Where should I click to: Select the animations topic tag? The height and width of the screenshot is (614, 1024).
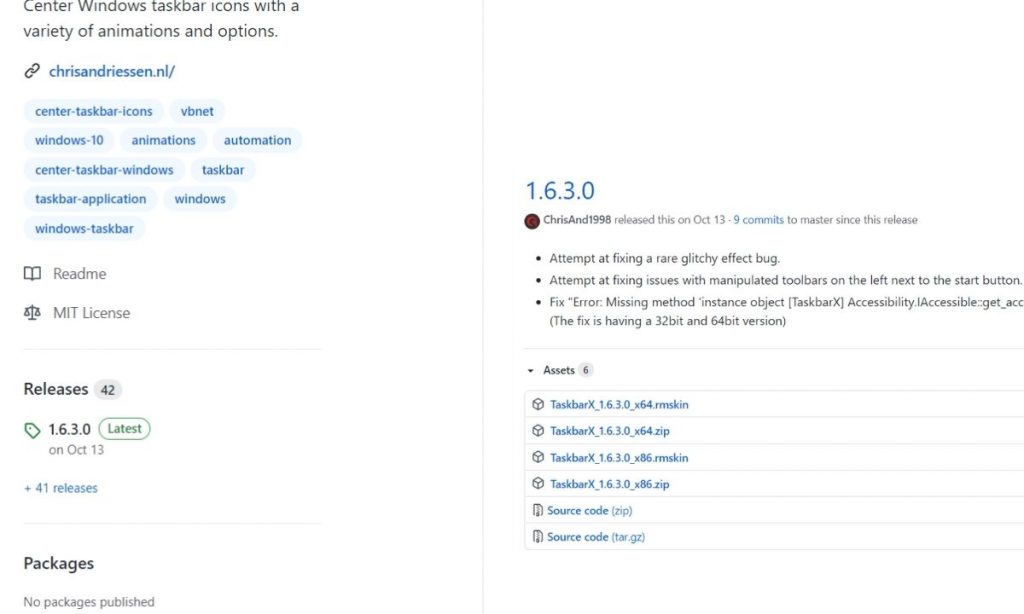coord(163,140)
